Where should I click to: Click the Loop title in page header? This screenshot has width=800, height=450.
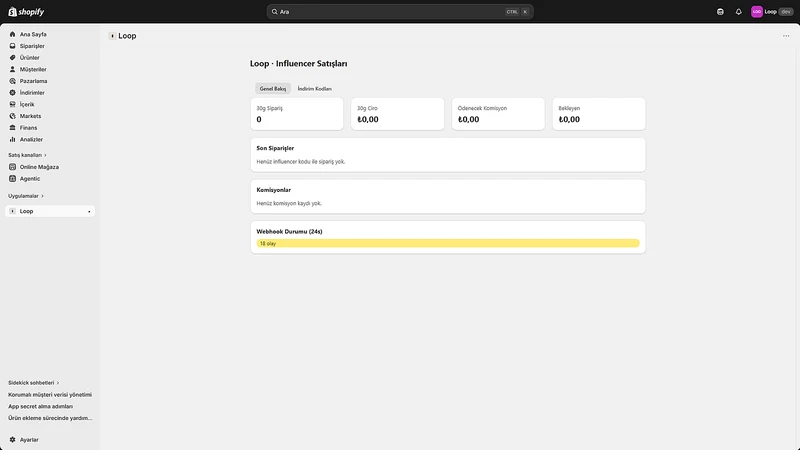[x=127, y=36]
